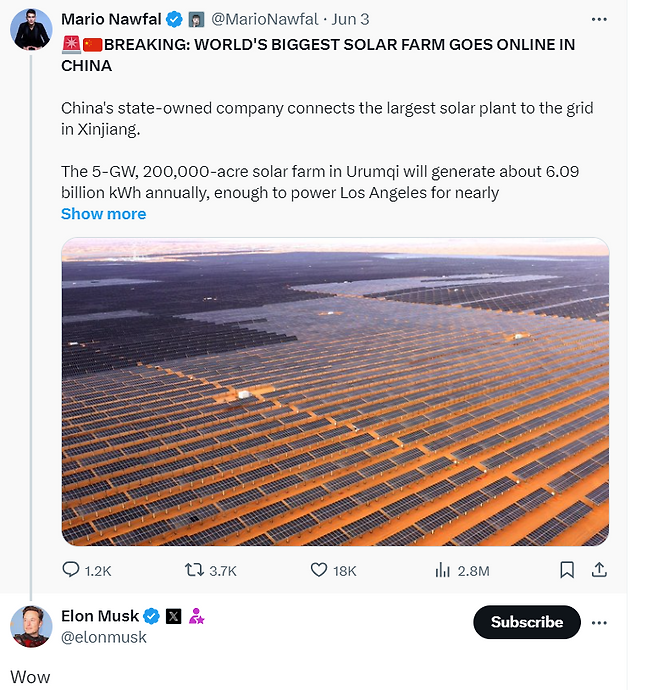Open the more options menu beside Subscribe
Image resolution: width=658 pixels, height=690 pixels.
pyautogui.click(x=599, y=623)
